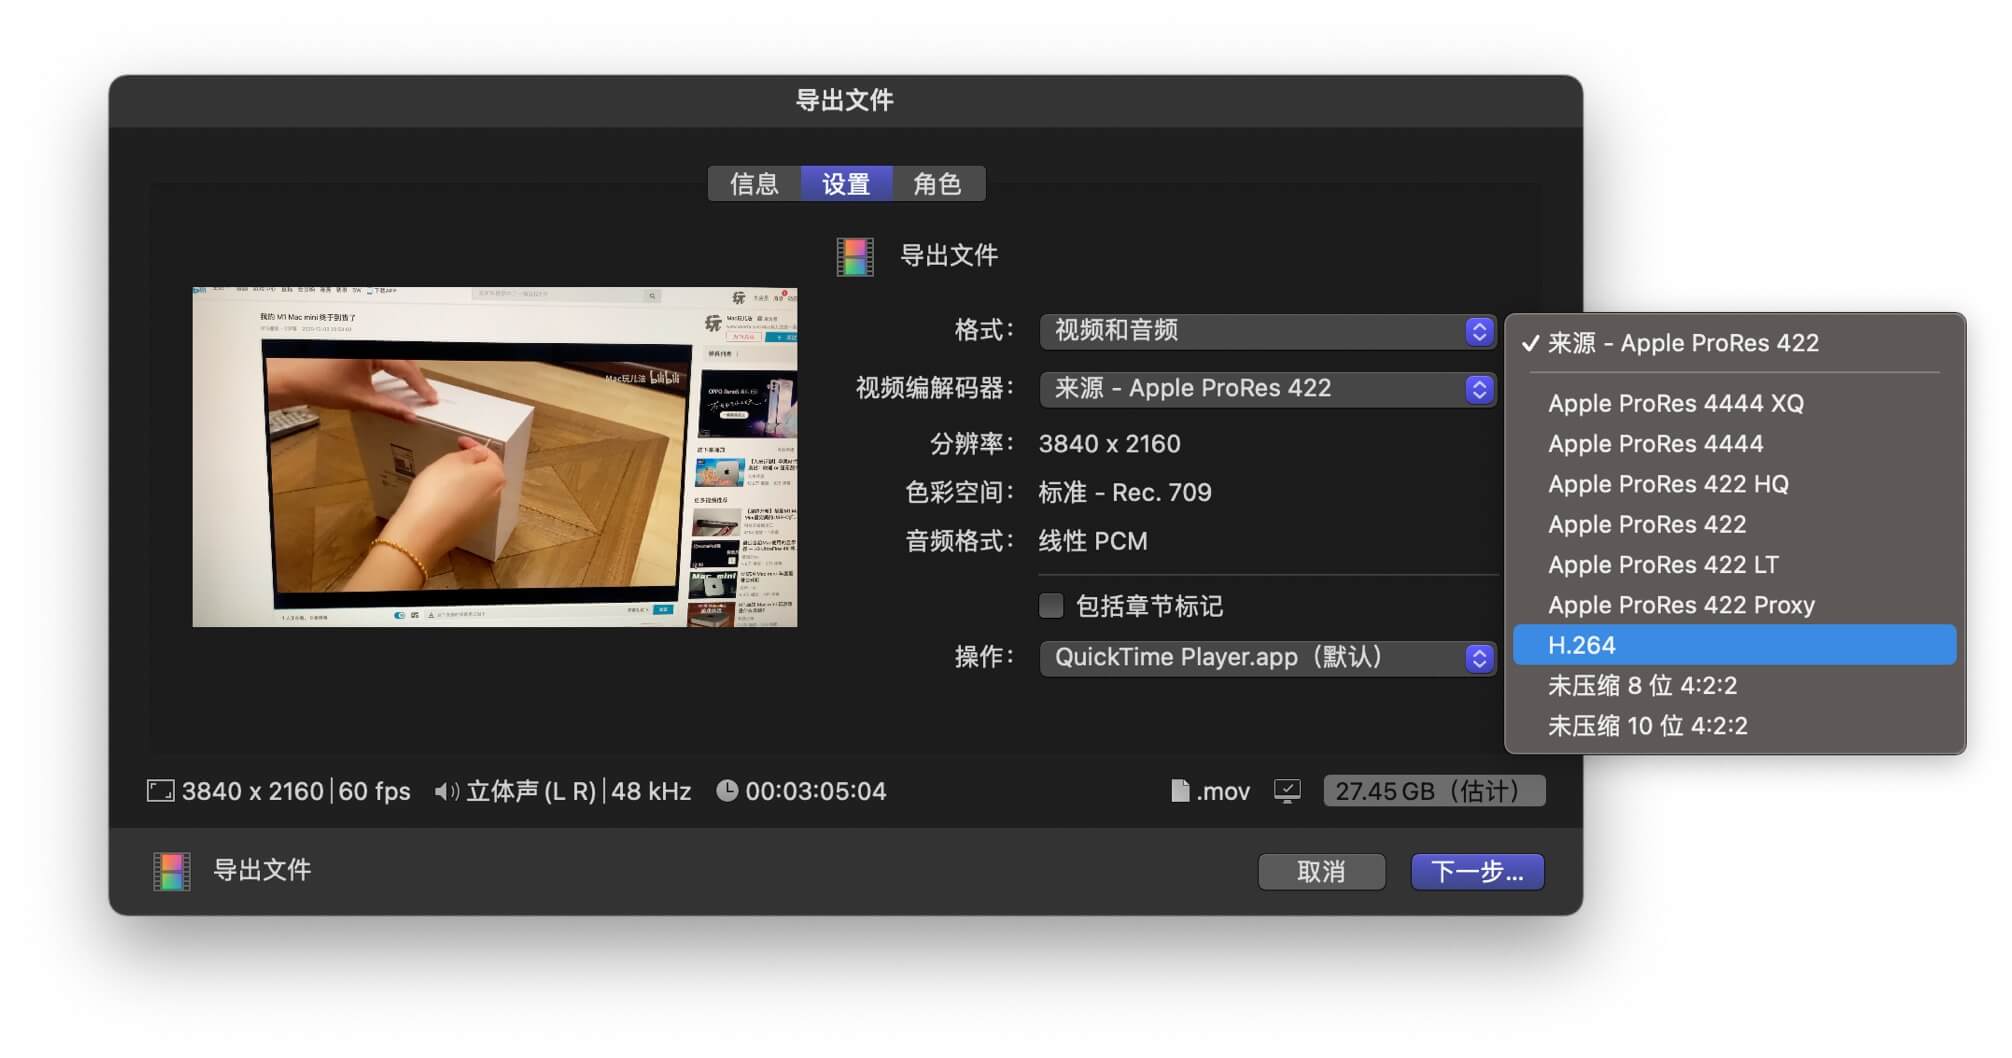
Task: Switch to the 信息 tab
Action: click(754, 184)
